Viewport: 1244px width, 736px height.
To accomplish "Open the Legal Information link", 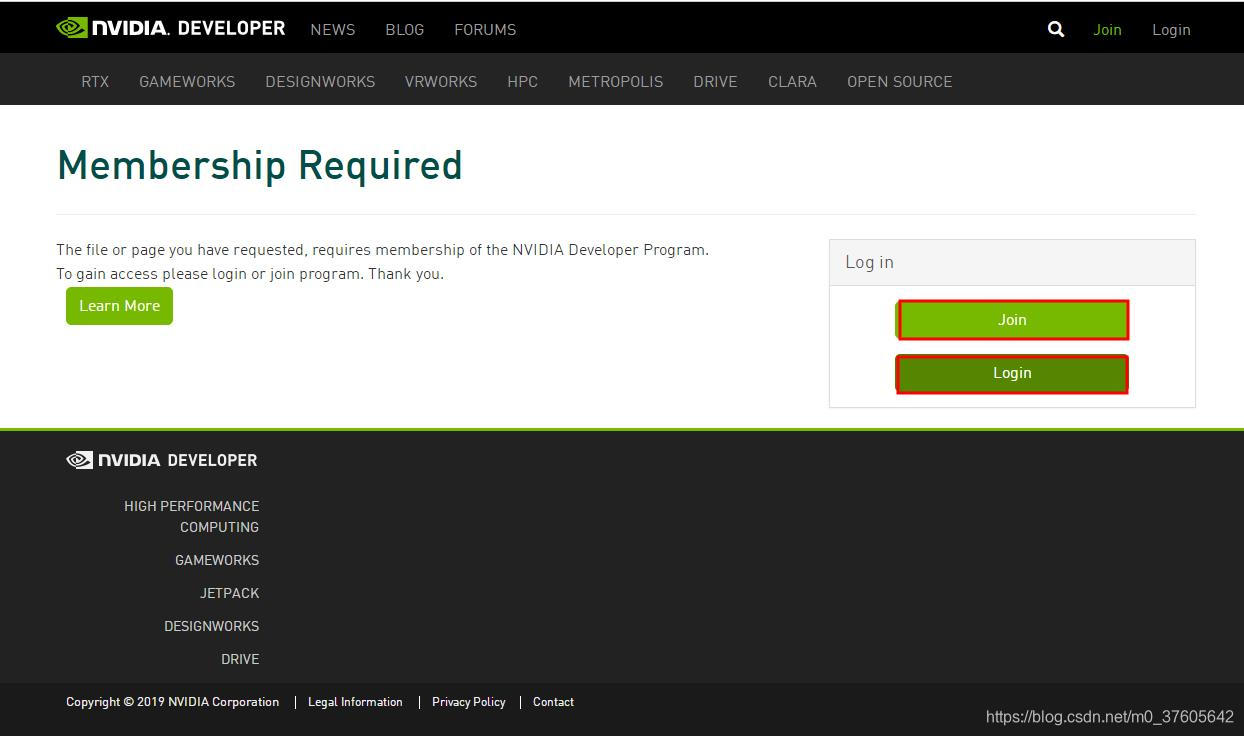I will [355, 702].
